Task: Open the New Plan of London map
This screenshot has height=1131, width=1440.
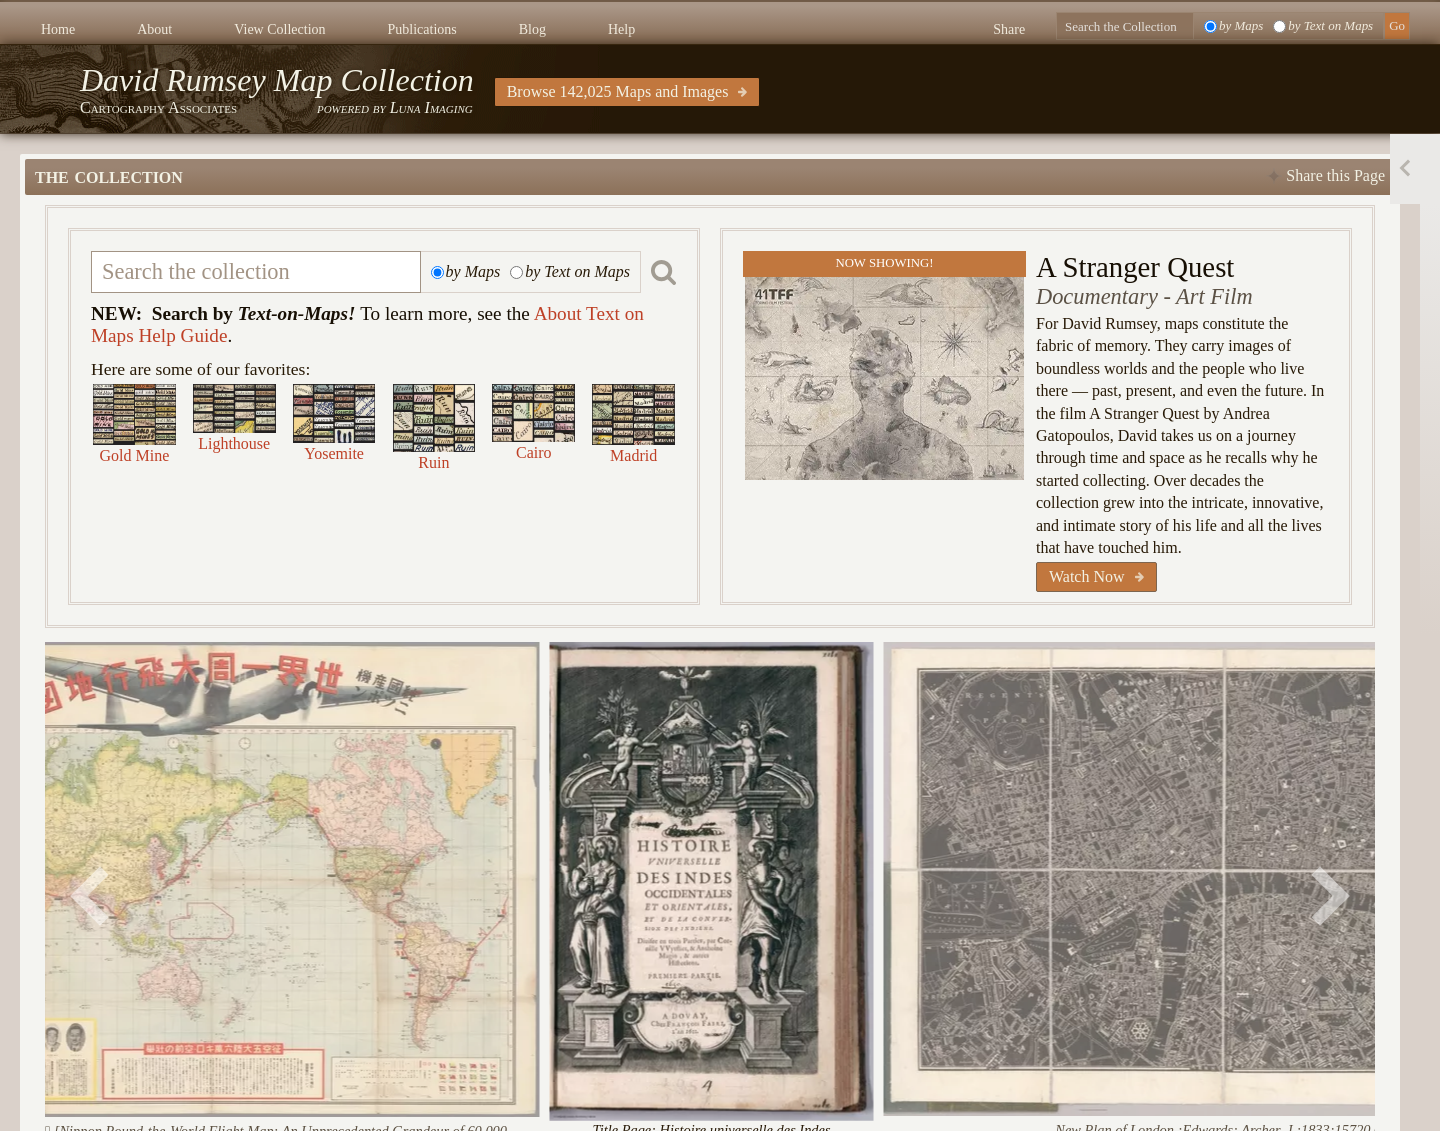Action: [x=1129, y=878]
